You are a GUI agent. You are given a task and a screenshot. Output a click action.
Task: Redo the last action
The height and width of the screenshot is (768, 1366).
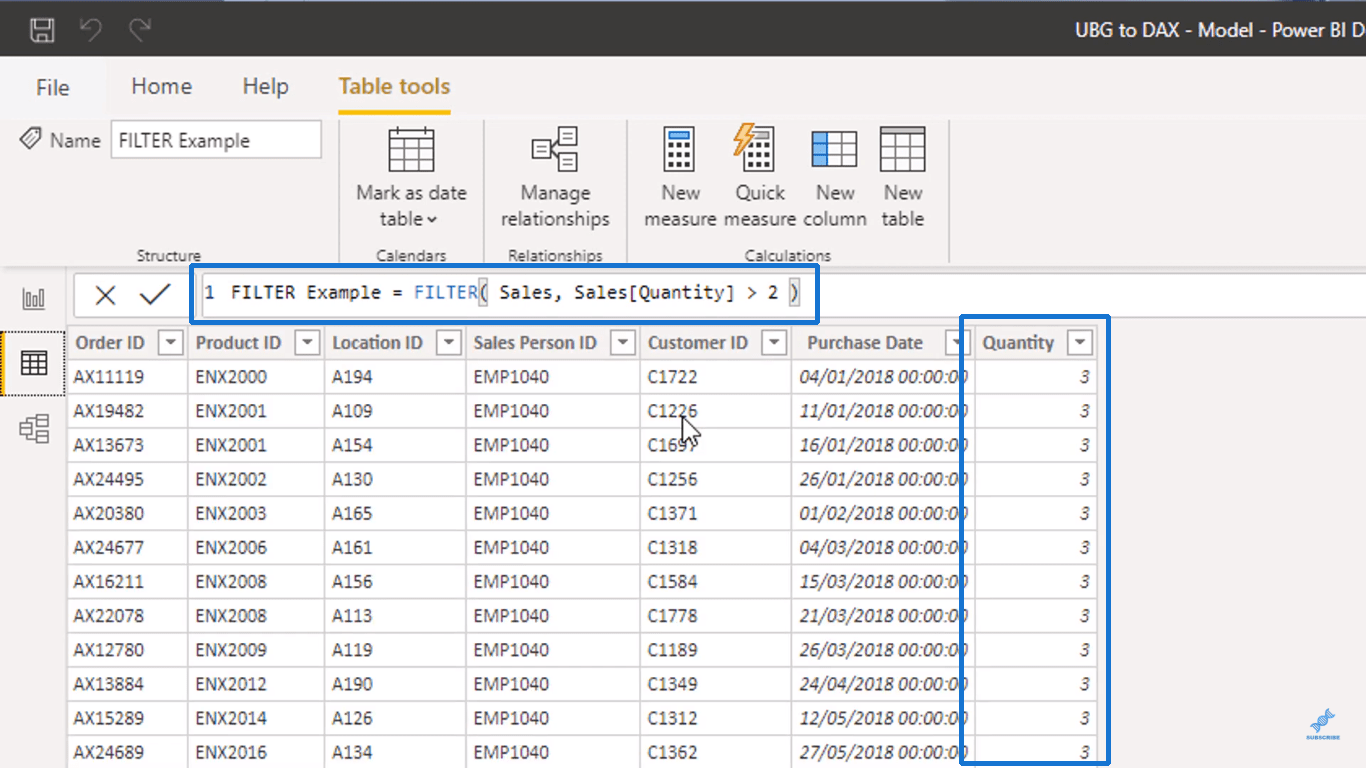139,29
